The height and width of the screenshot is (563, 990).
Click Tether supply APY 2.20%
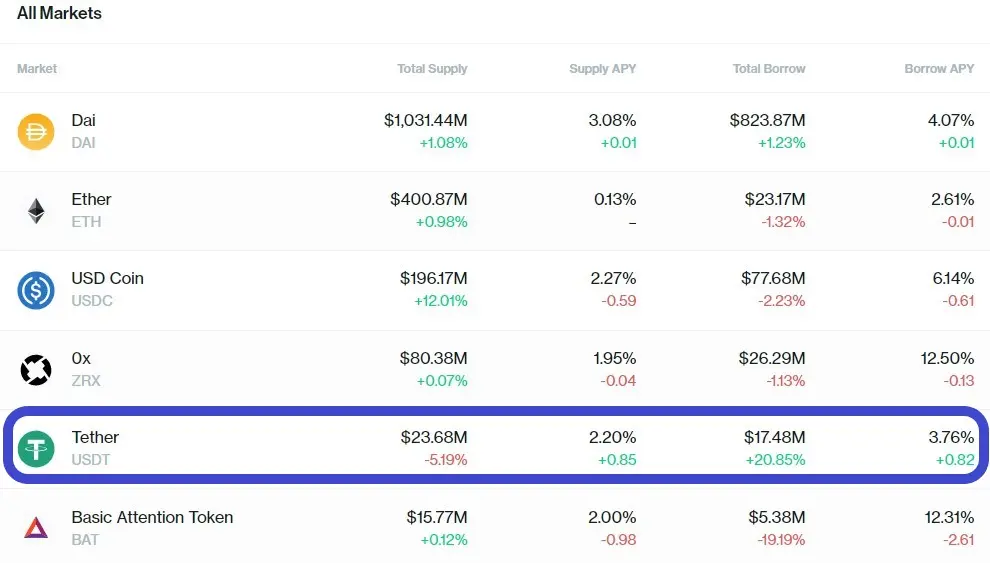pos(612,437)
